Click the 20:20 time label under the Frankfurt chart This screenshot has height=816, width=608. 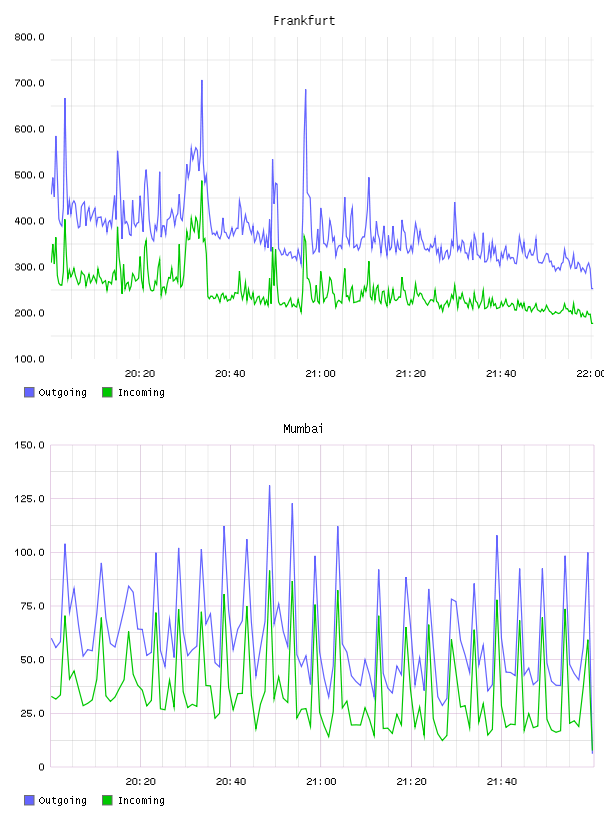[x=140, y=374]
